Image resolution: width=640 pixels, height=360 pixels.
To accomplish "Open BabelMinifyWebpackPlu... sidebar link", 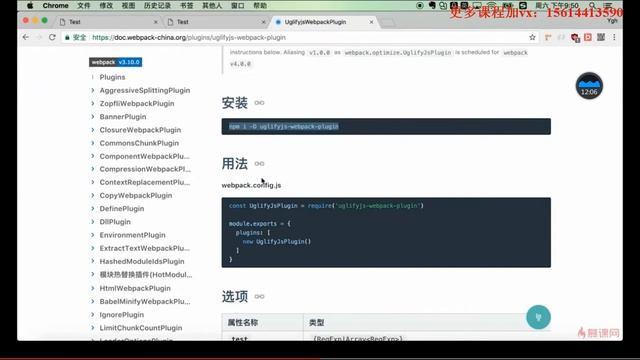I will (144, 301).
